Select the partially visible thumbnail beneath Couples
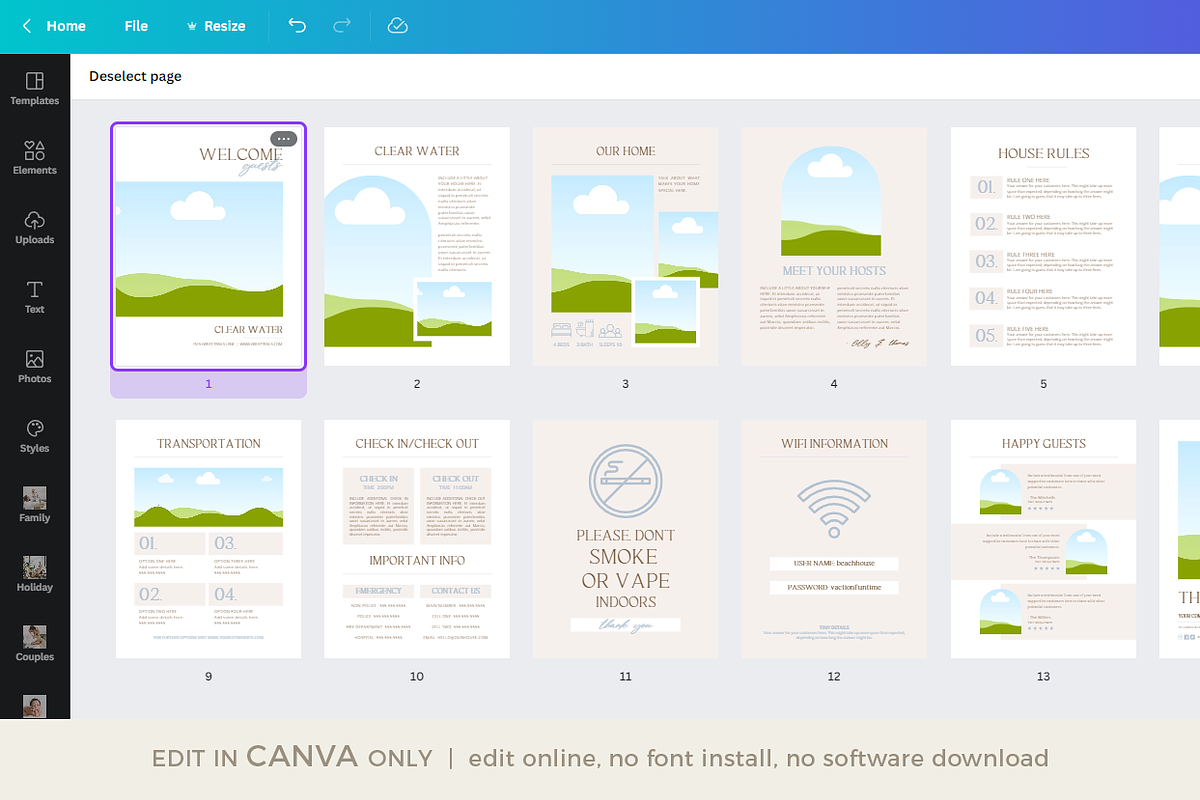This screenshot has width=1200, height=800. click(35, 707)
